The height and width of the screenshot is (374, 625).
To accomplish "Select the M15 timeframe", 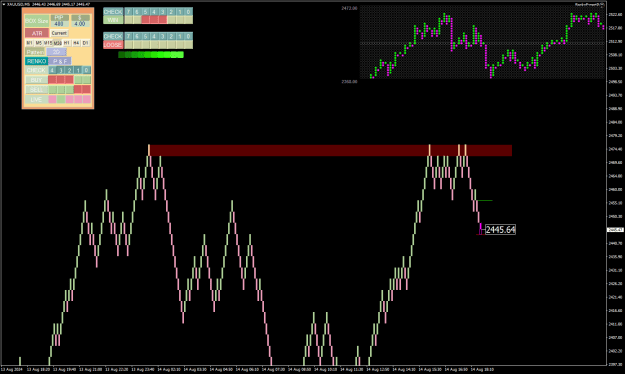I will (x=48, y=43).
